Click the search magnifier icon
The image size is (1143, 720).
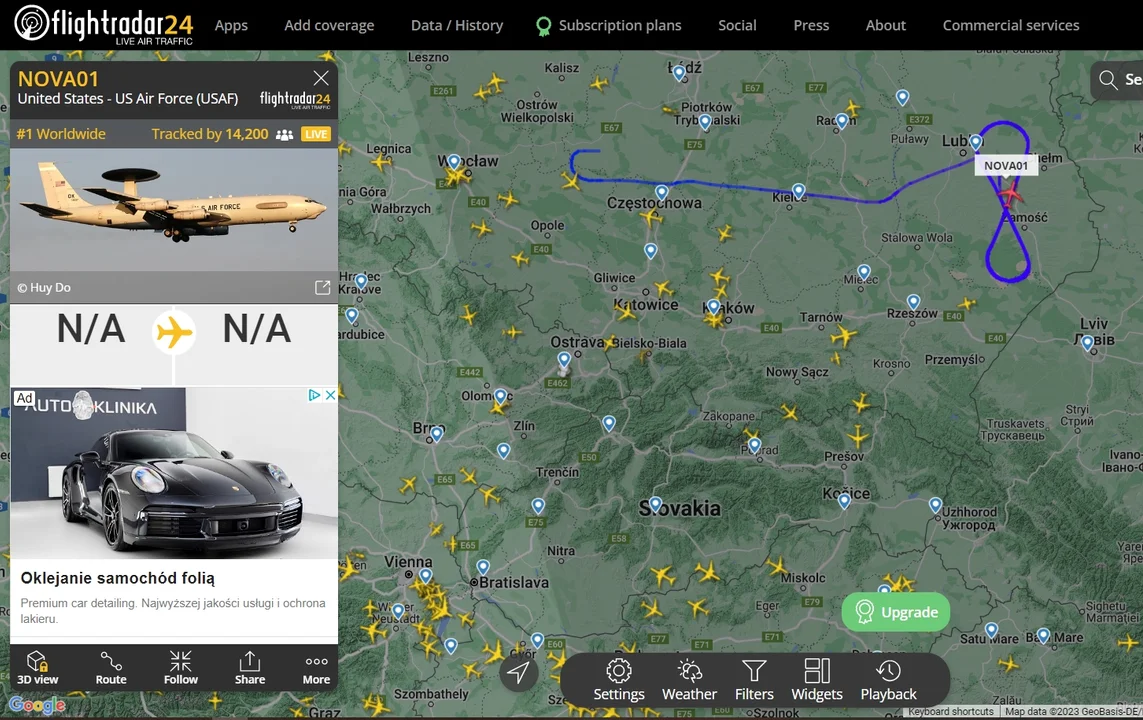pyautogui.click(x=1108, y=79)
